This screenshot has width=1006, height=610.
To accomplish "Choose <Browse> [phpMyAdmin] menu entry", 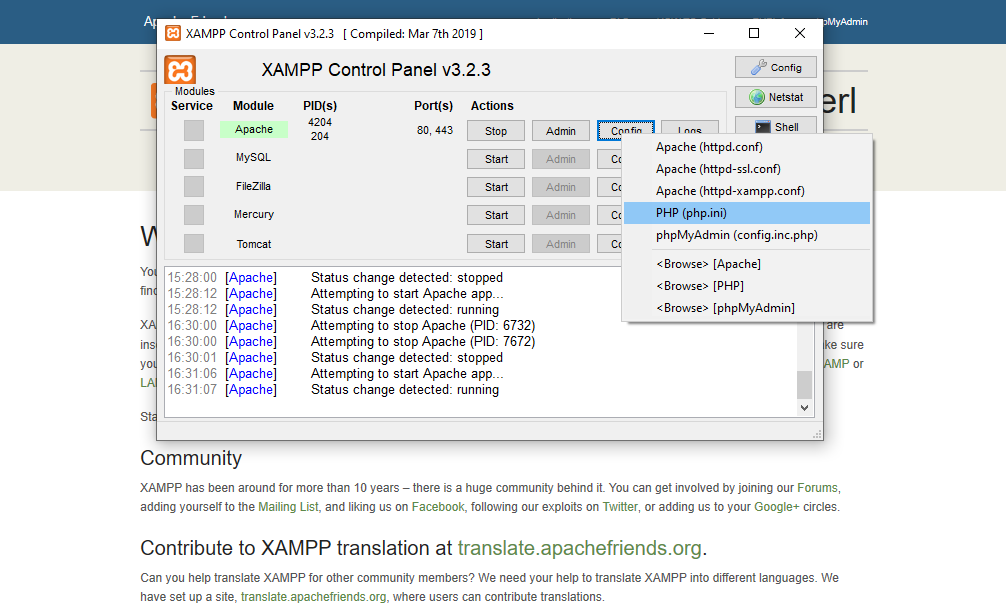I will (x=747, y=308).
